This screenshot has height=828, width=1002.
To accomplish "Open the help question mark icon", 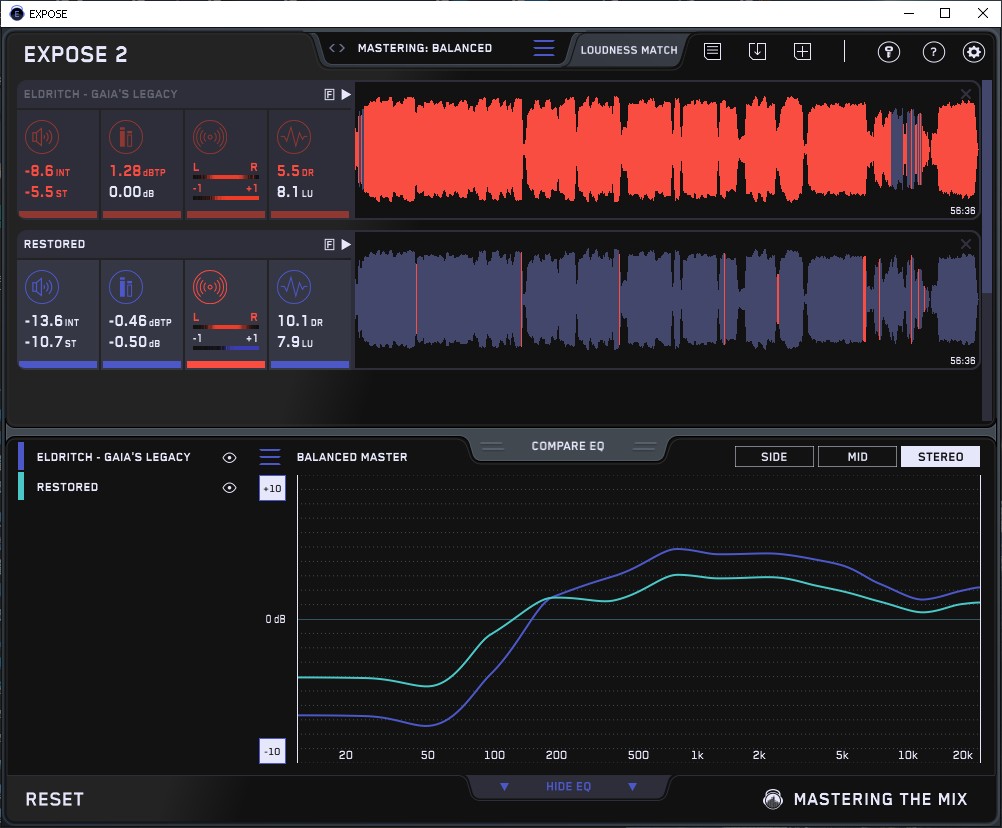I will (x=933, y=52).
